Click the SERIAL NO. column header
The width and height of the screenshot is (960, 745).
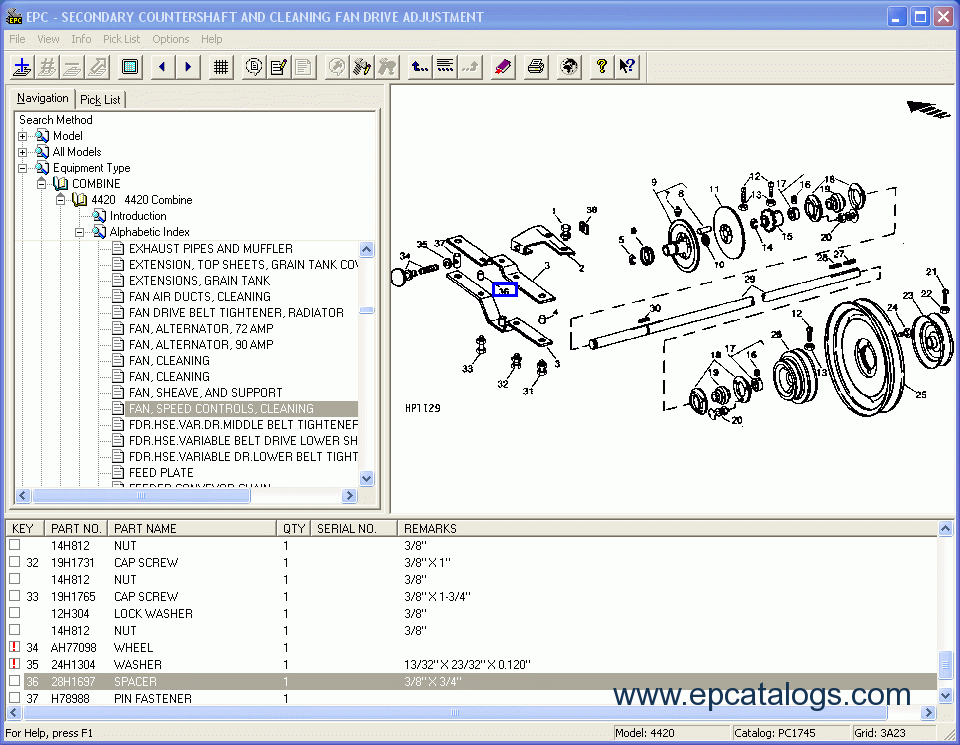tap(354, 528)
